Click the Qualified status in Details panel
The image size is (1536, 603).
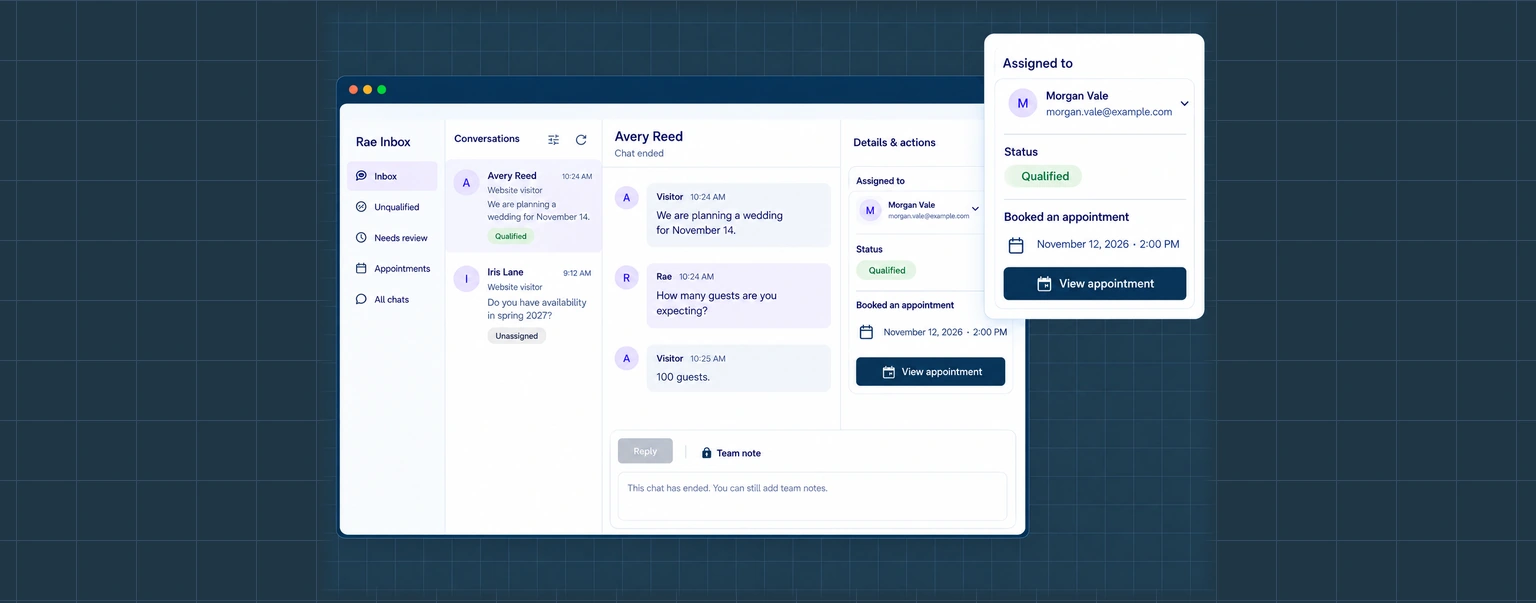(x=886, y=270)
